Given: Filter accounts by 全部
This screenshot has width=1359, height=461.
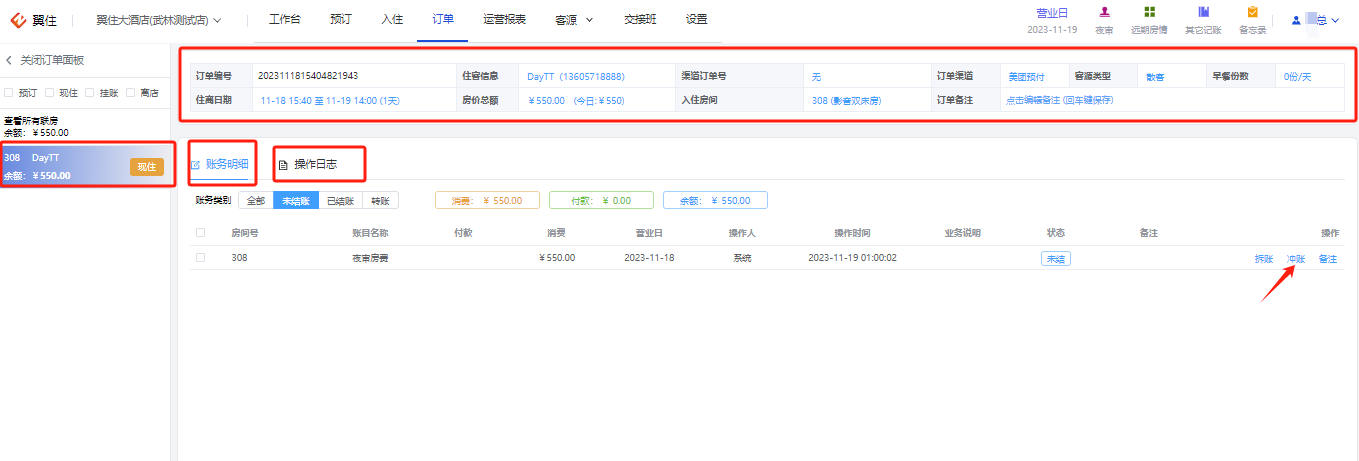Looking at the screenshot, I should (x=256, y=200).
